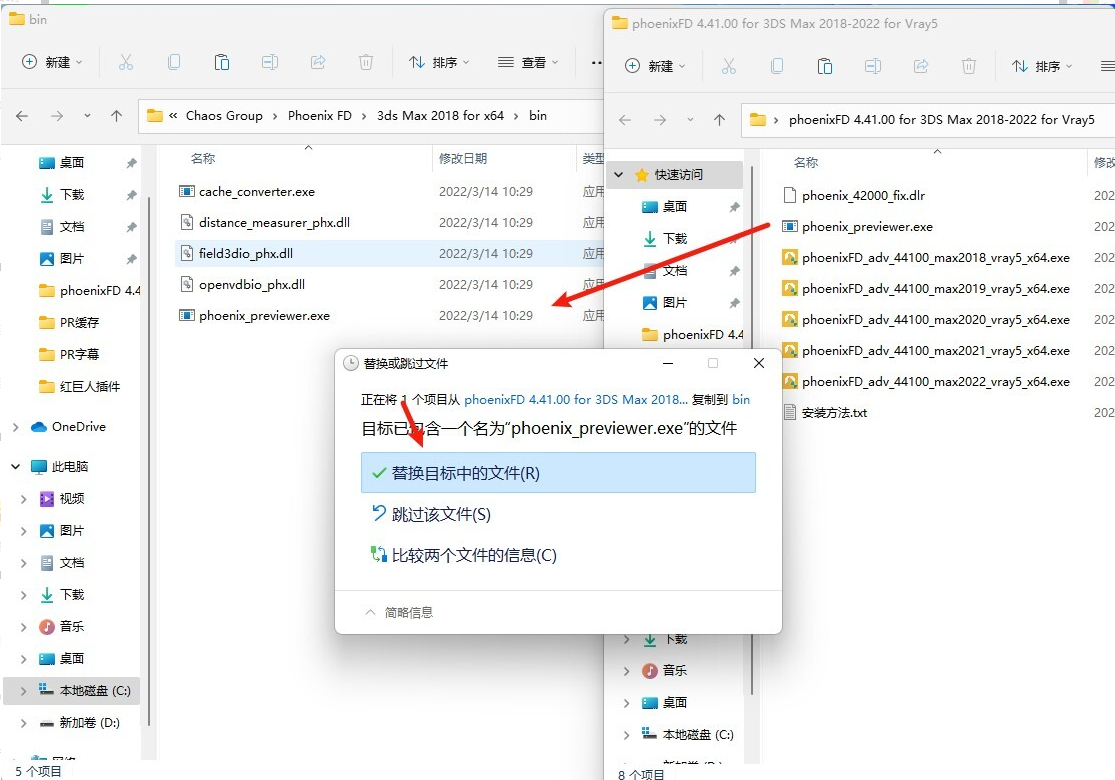Expand 本地磁盘 (C:) in bin navigation pane
This screenshot has width=1115, height=780.
[x=23, y=690]
